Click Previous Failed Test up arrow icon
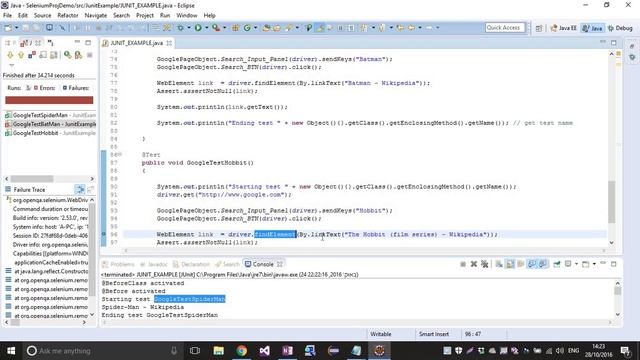Image resolution: width=640 pixels, height=360 pixels. pos(21,55)
